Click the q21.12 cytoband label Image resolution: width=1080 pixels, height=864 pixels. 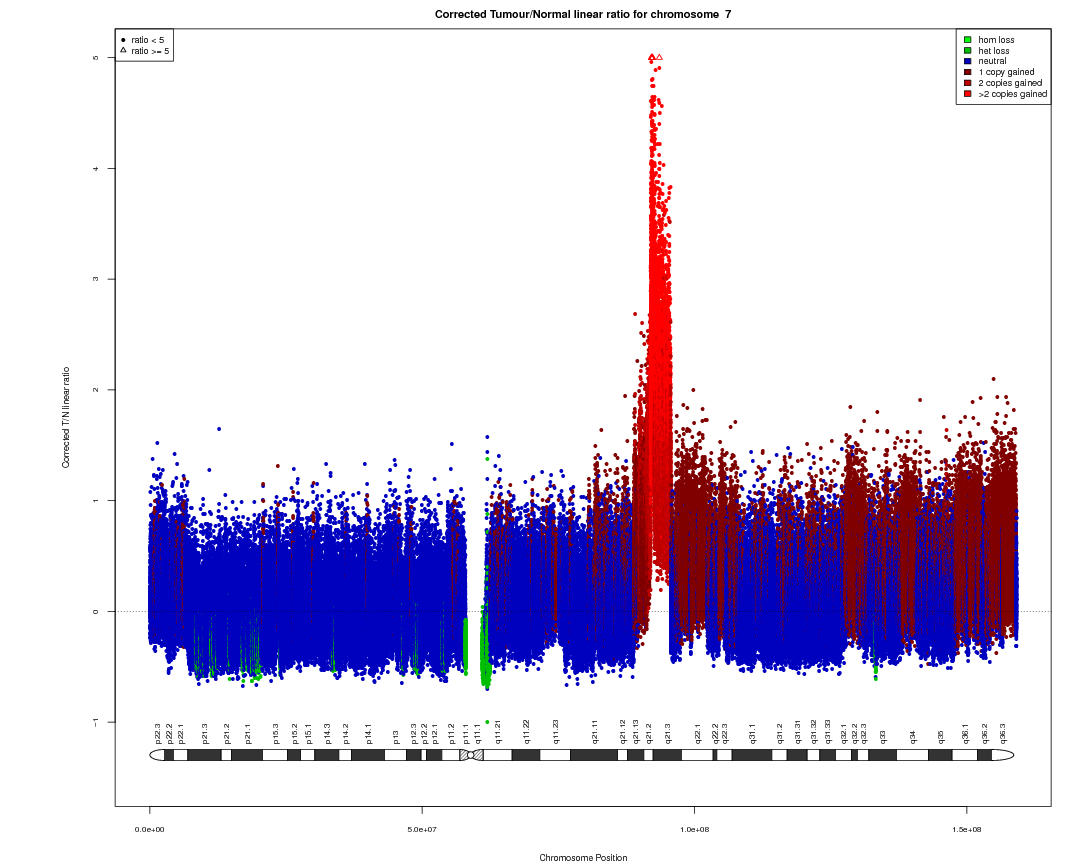(623, 732)
